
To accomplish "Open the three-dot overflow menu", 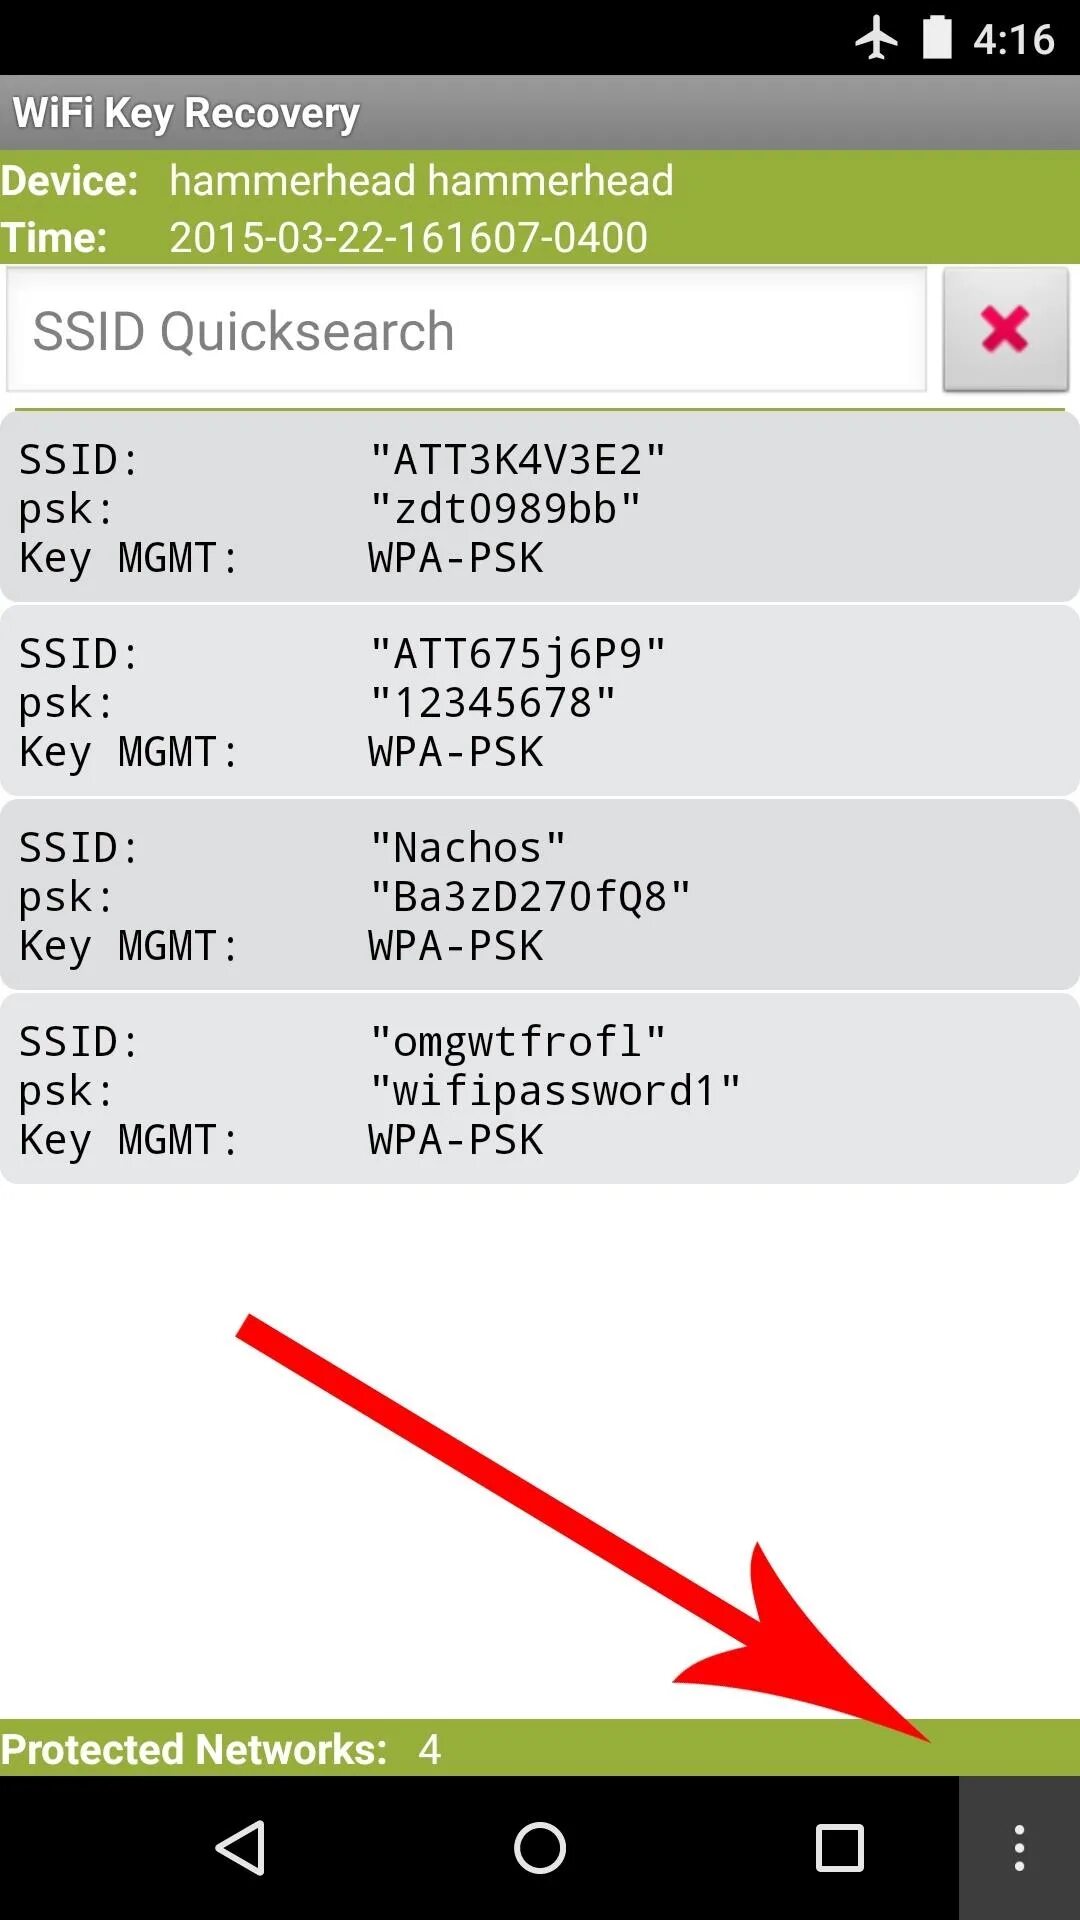I will (1019, 1847).
